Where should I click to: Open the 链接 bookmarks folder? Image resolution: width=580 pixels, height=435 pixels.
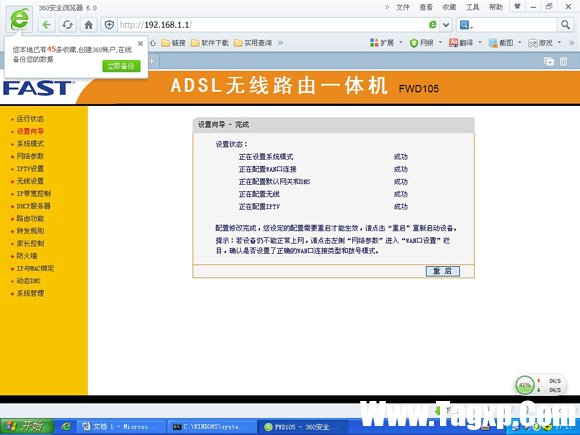point(173,43)
